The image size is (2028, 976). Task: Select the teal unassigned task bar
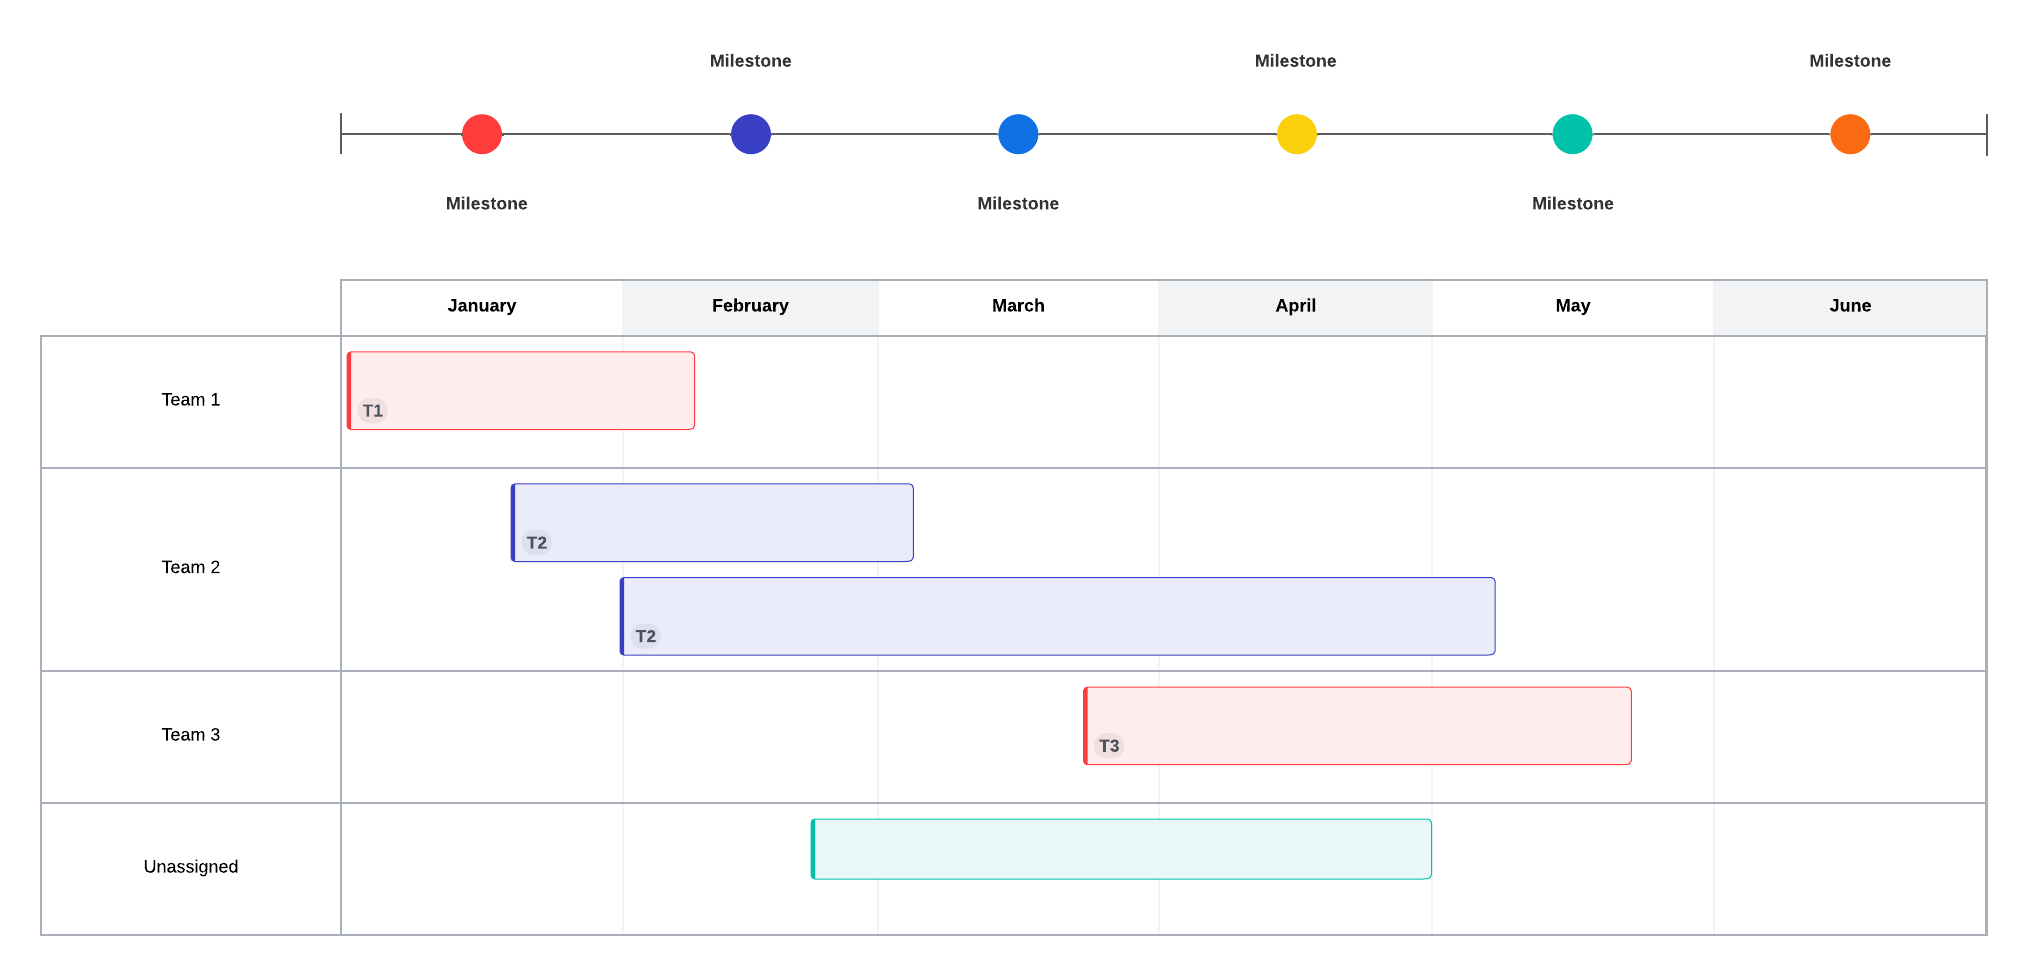coord(1121,849)
